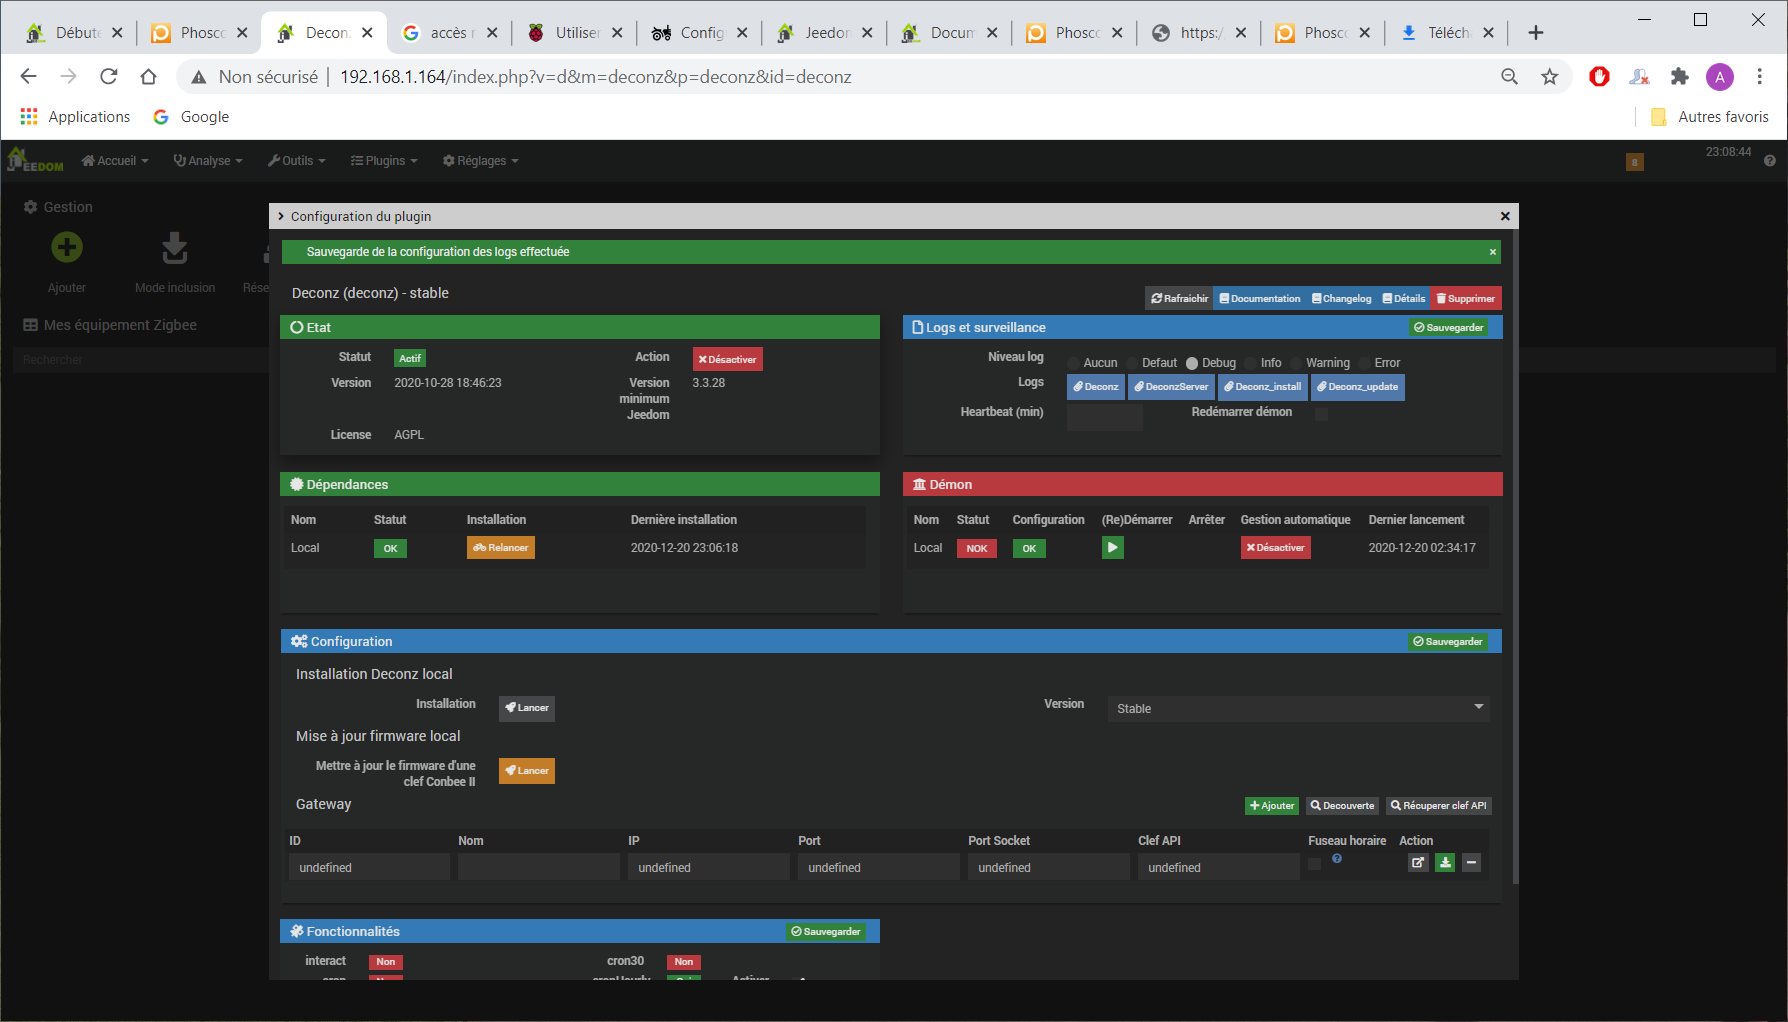Open the Version Stable dropdown
This screenshot has height=1022, width=1788.
tap(1298, 708)
